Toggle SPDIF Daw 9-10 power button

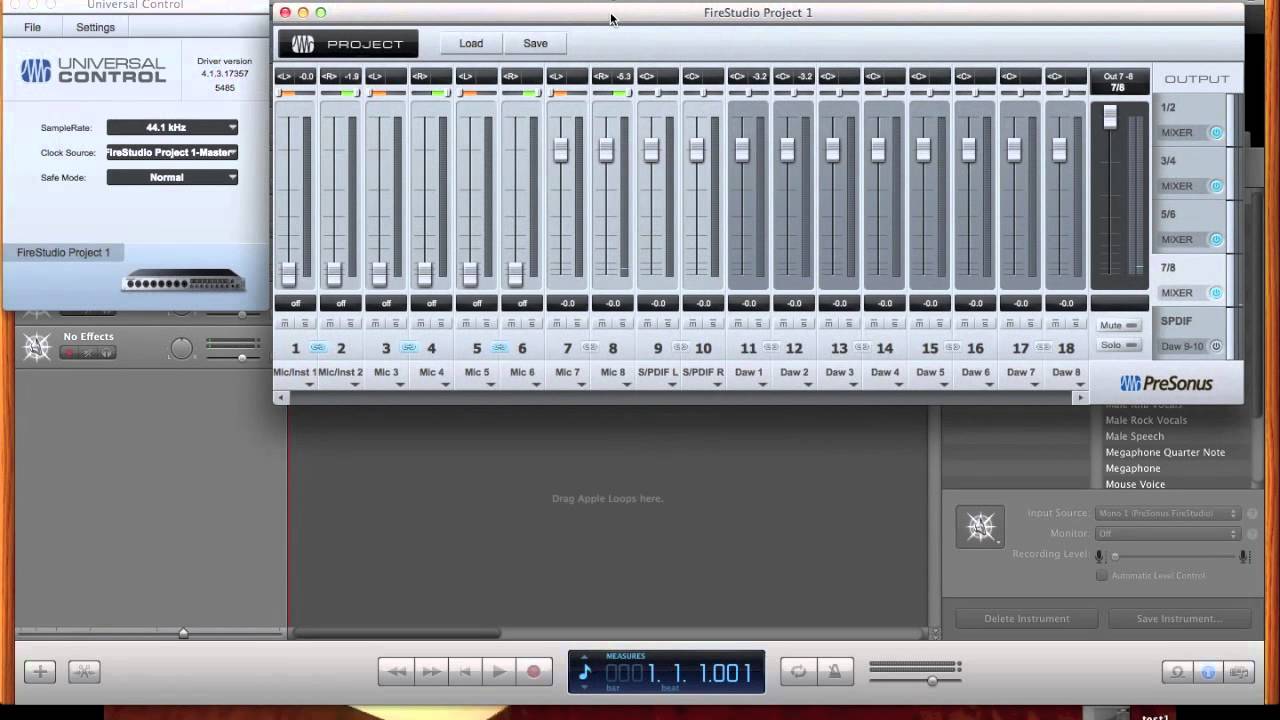pyautogui.click(x=1216, y=346)
